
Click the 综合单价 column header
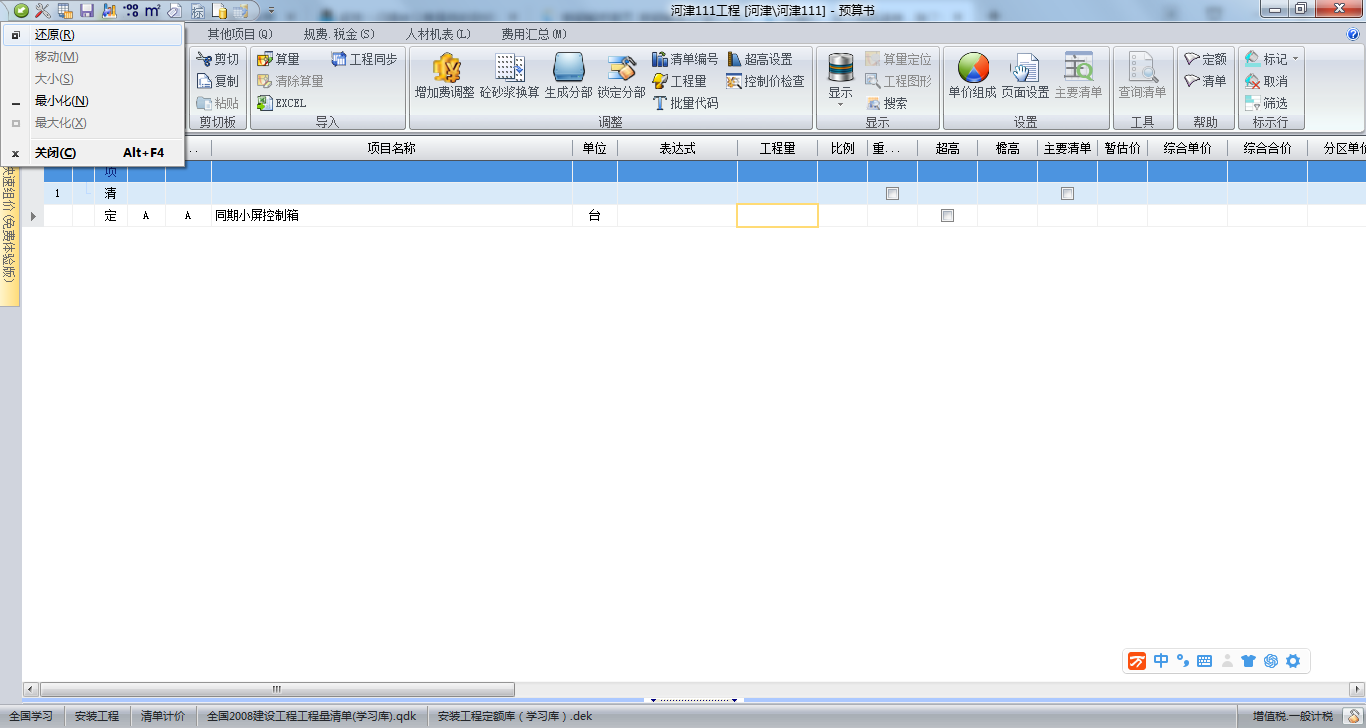tap(1187, 148)
